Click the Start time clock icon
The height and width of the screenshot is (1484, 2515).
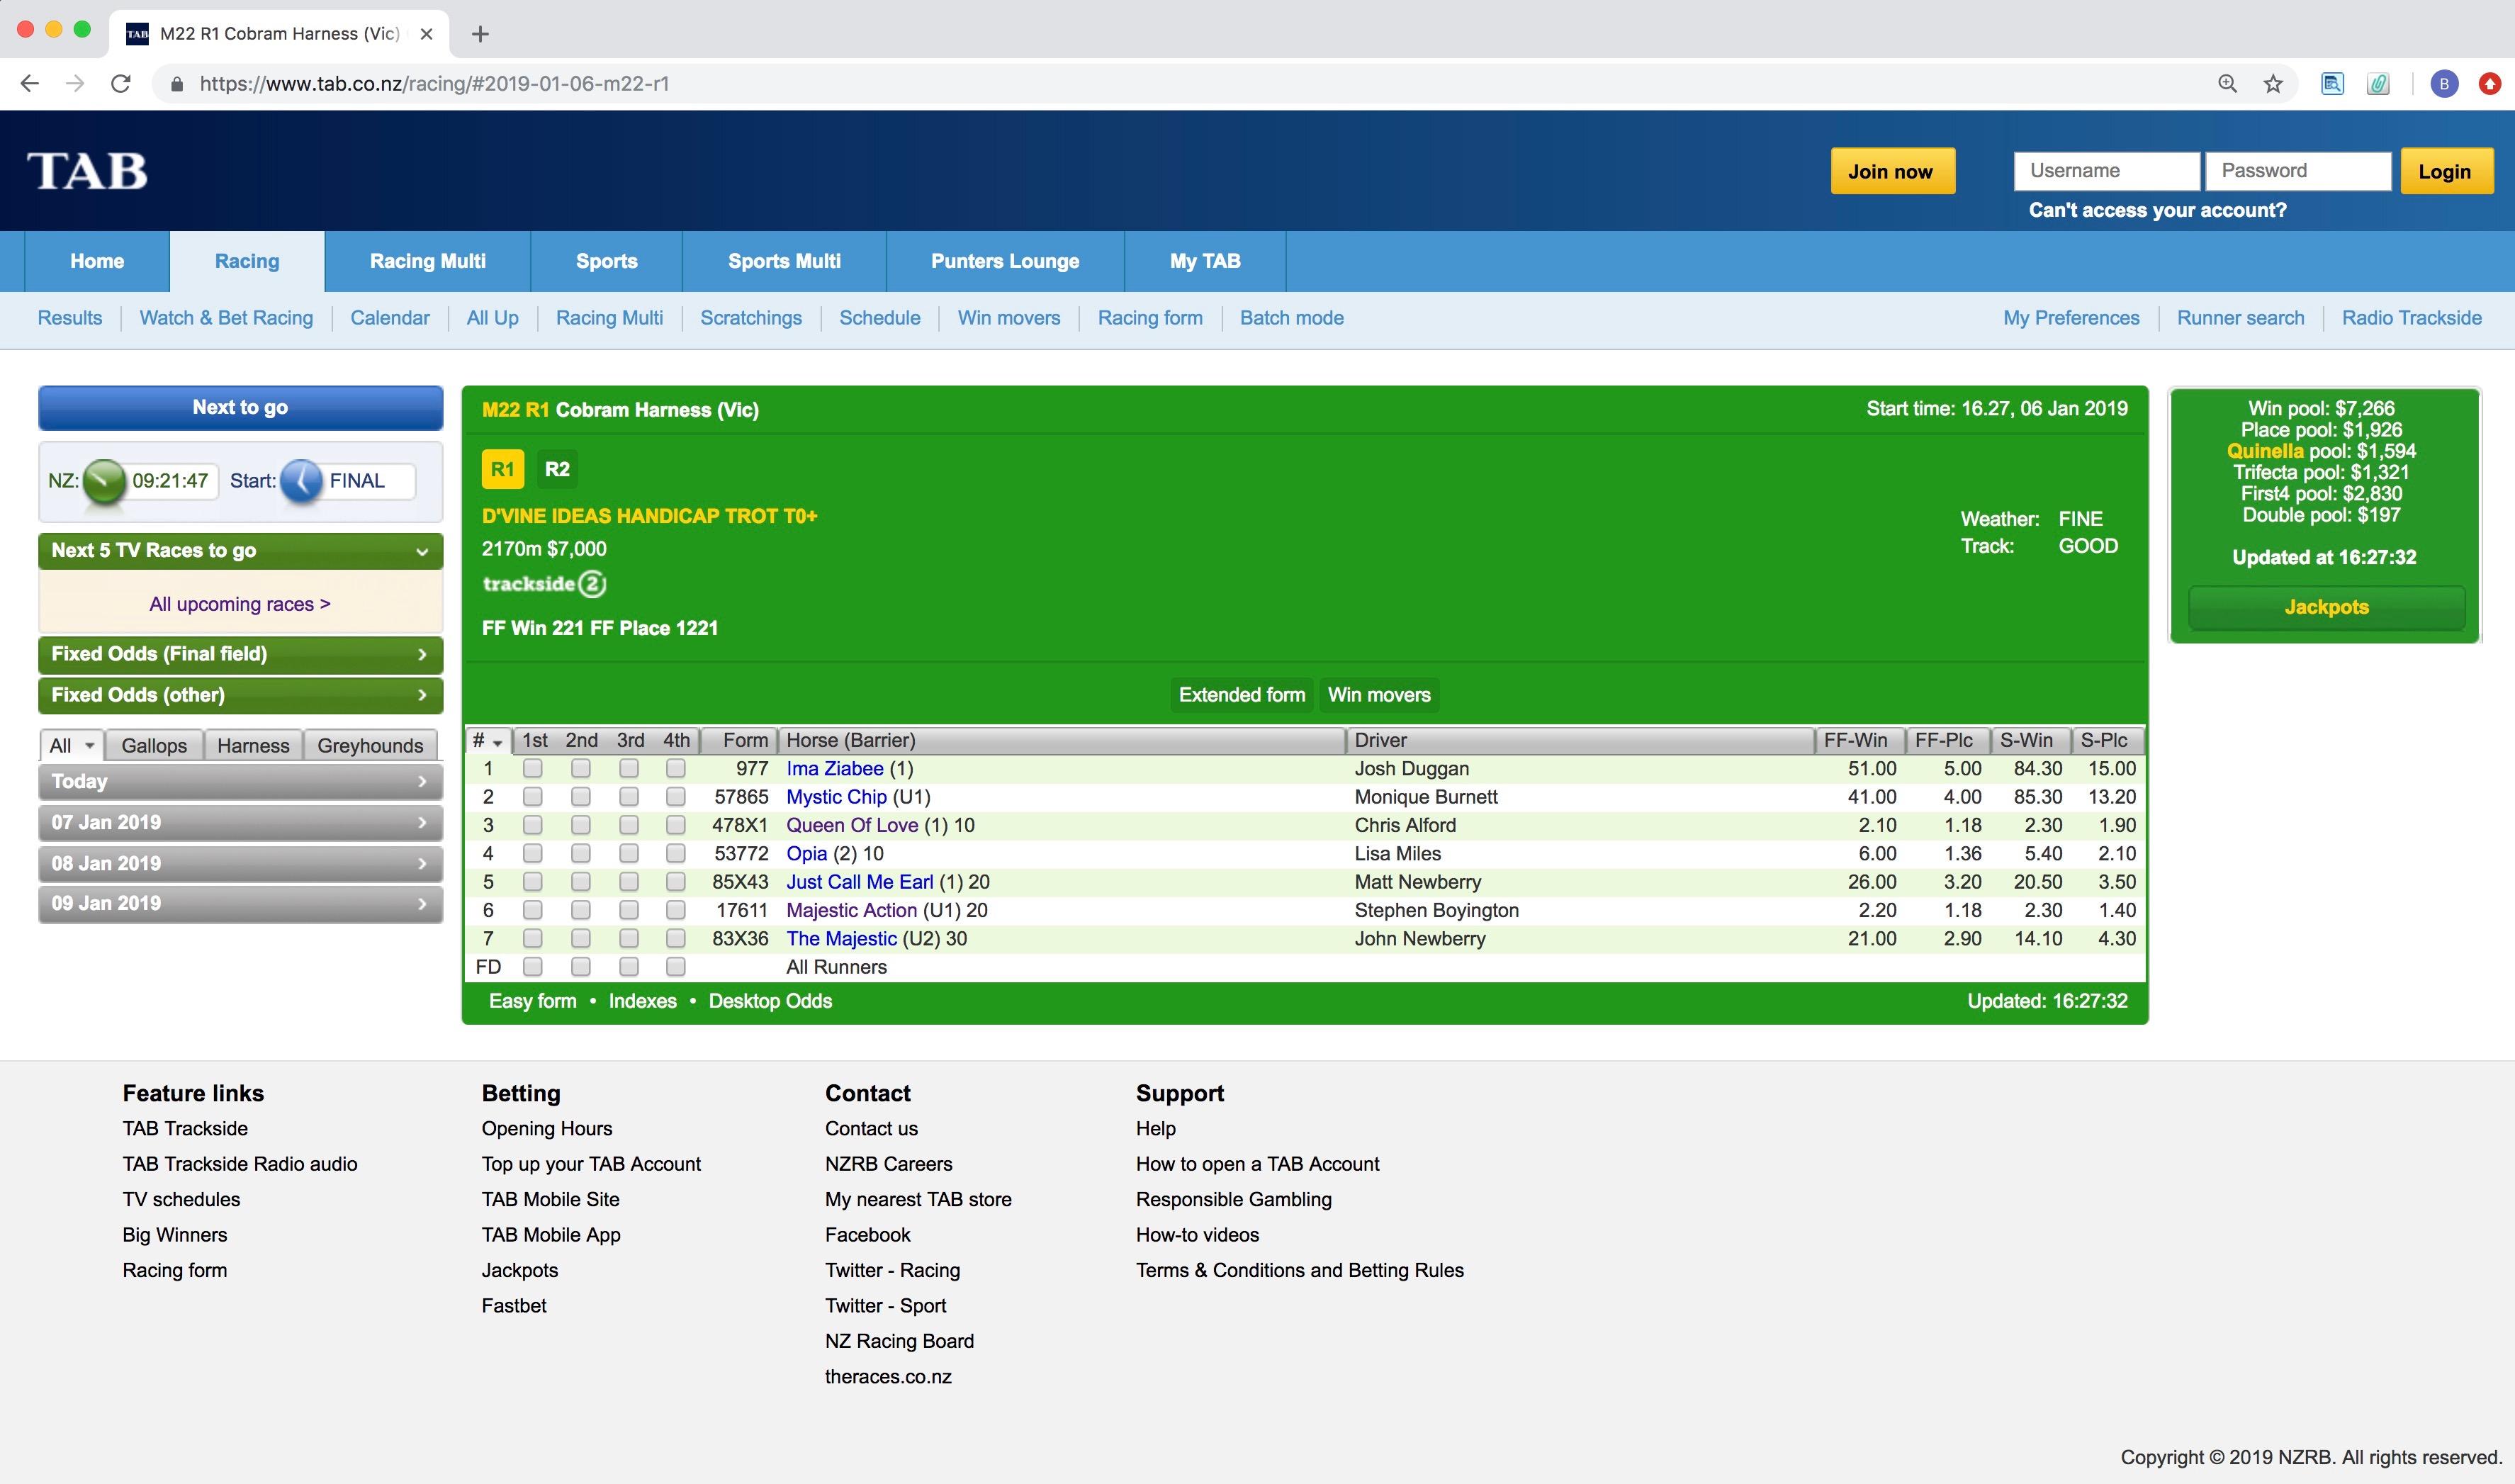click(x=301, y=481)
